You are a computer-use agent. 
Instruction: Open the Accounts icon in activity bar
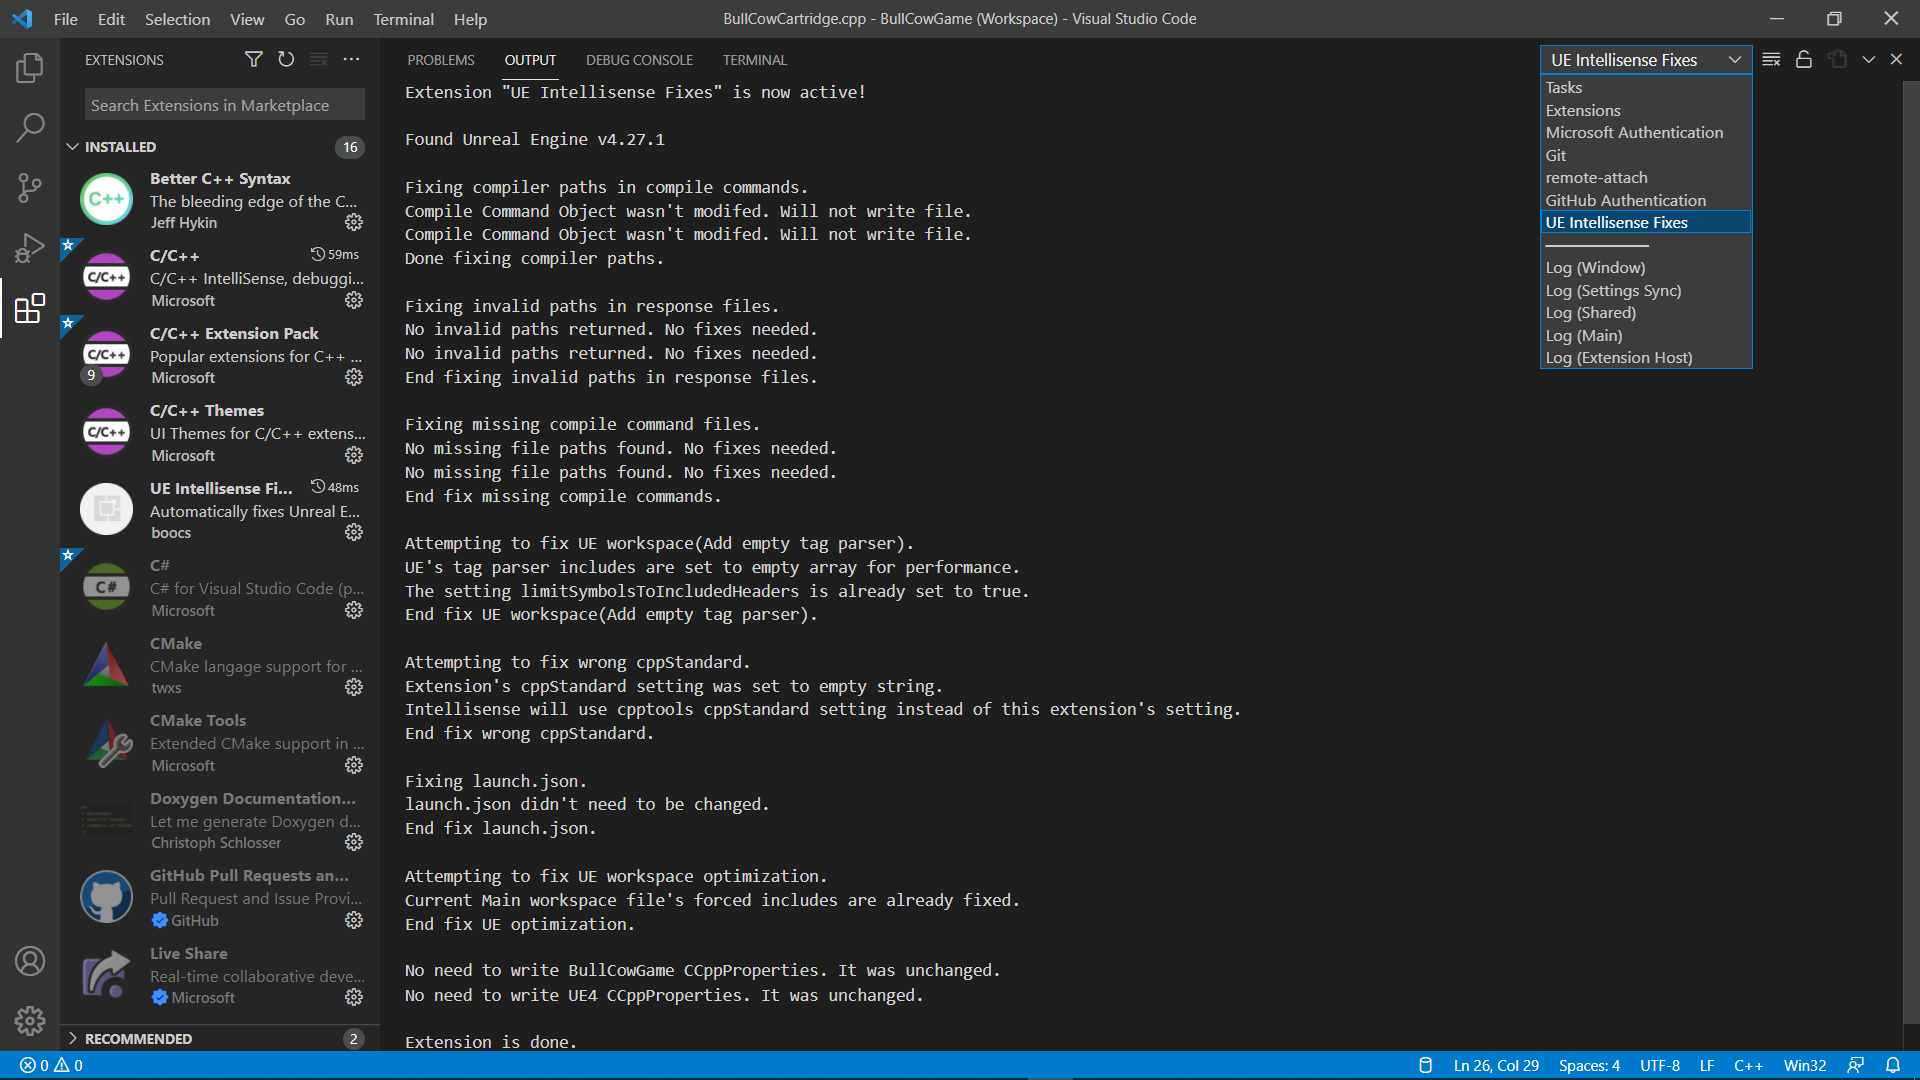(30, 961)
